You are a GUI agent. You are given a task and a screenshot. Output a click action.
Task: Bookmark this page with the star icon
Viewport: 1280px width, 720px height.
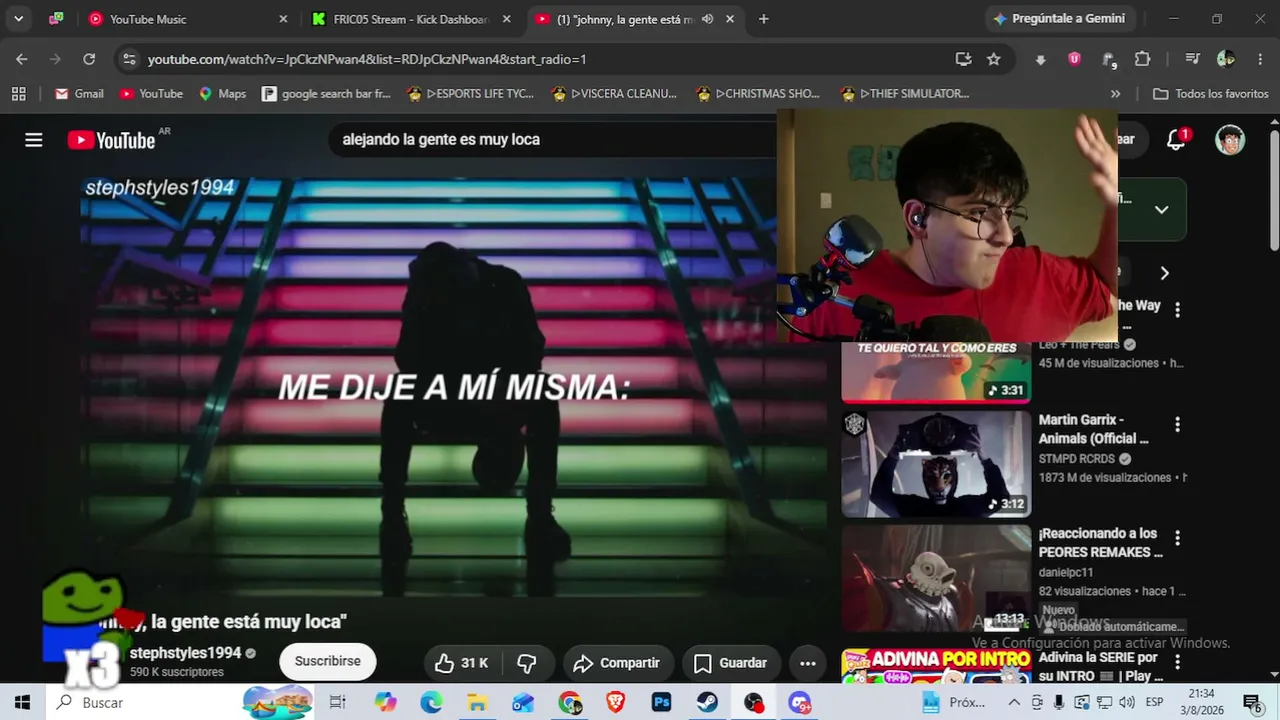click(993, 59)
